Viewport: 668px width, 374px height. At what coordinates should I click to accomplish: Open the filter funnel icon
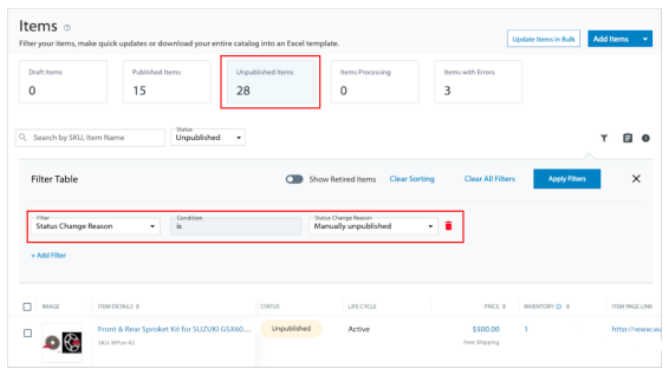(604, 138)
